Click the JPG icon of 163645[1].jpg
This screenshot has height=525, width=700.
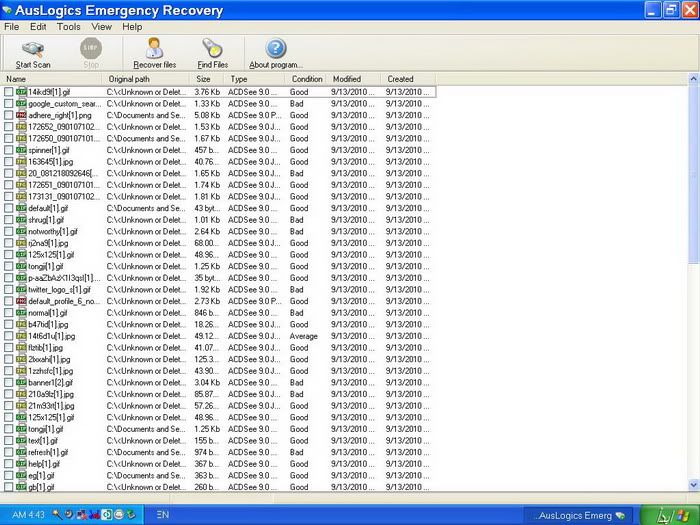(21, 162)
